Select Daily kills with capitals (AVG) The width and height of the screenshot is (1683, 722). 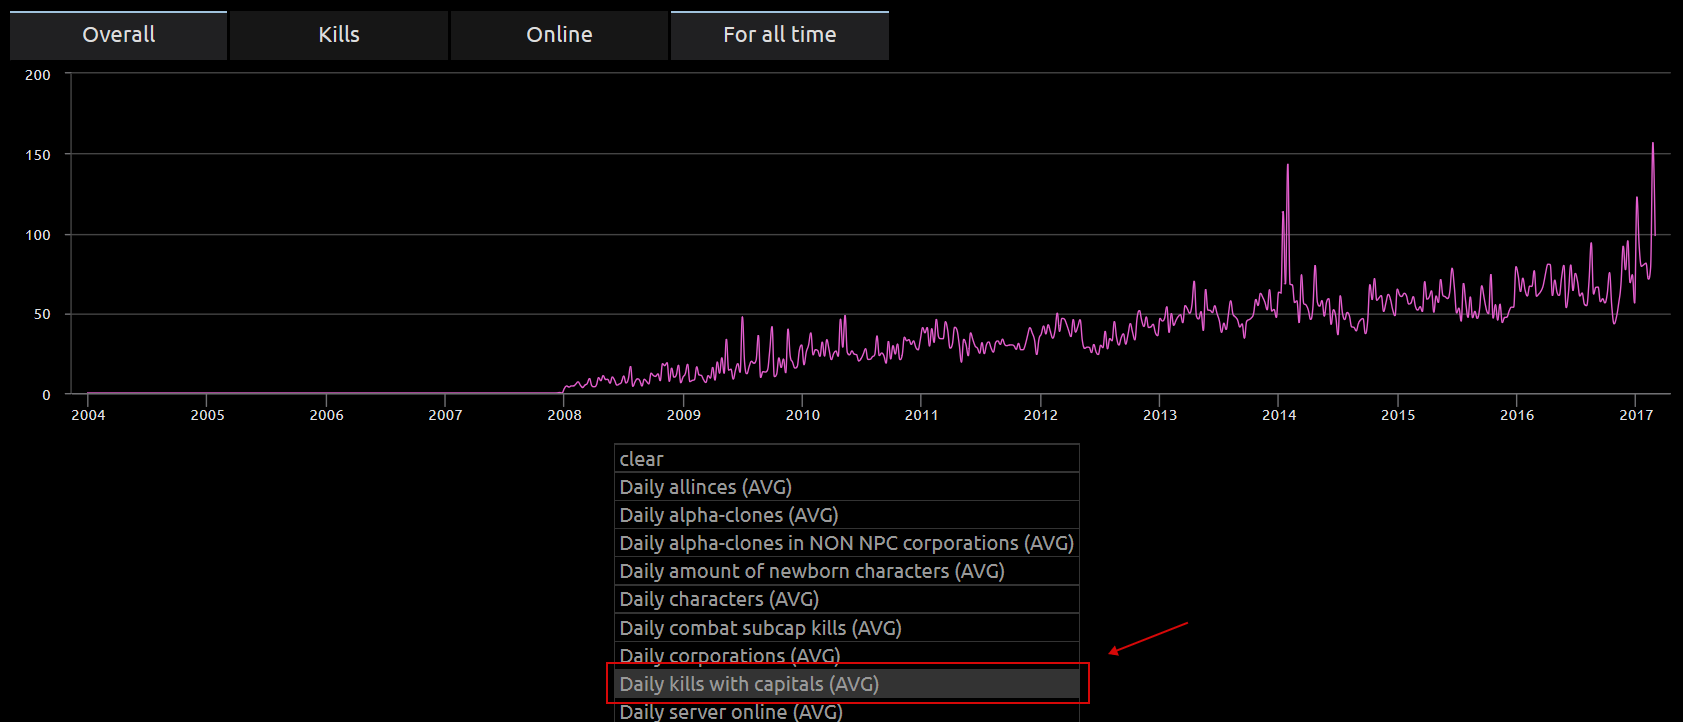(x=847, y=684)
